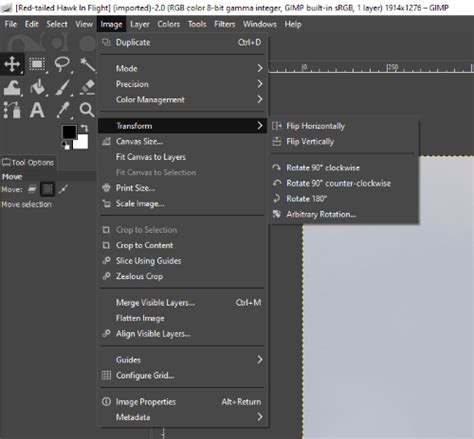This screenshot has width=474, height=439.
Task: Select the Eraser tool
Action: click(87, 87)
